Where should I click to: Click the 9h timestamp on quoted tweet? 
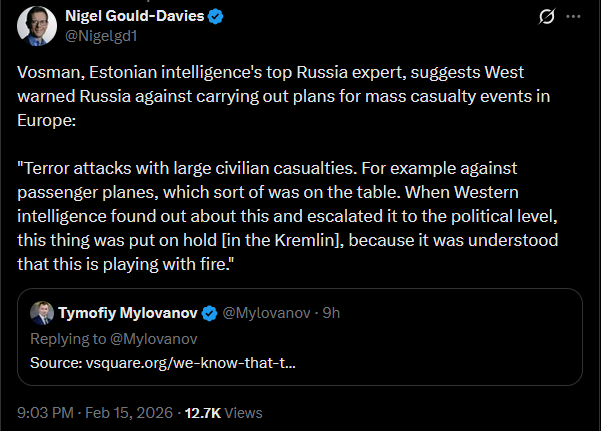pyautogui.click(x=331, y=313)
